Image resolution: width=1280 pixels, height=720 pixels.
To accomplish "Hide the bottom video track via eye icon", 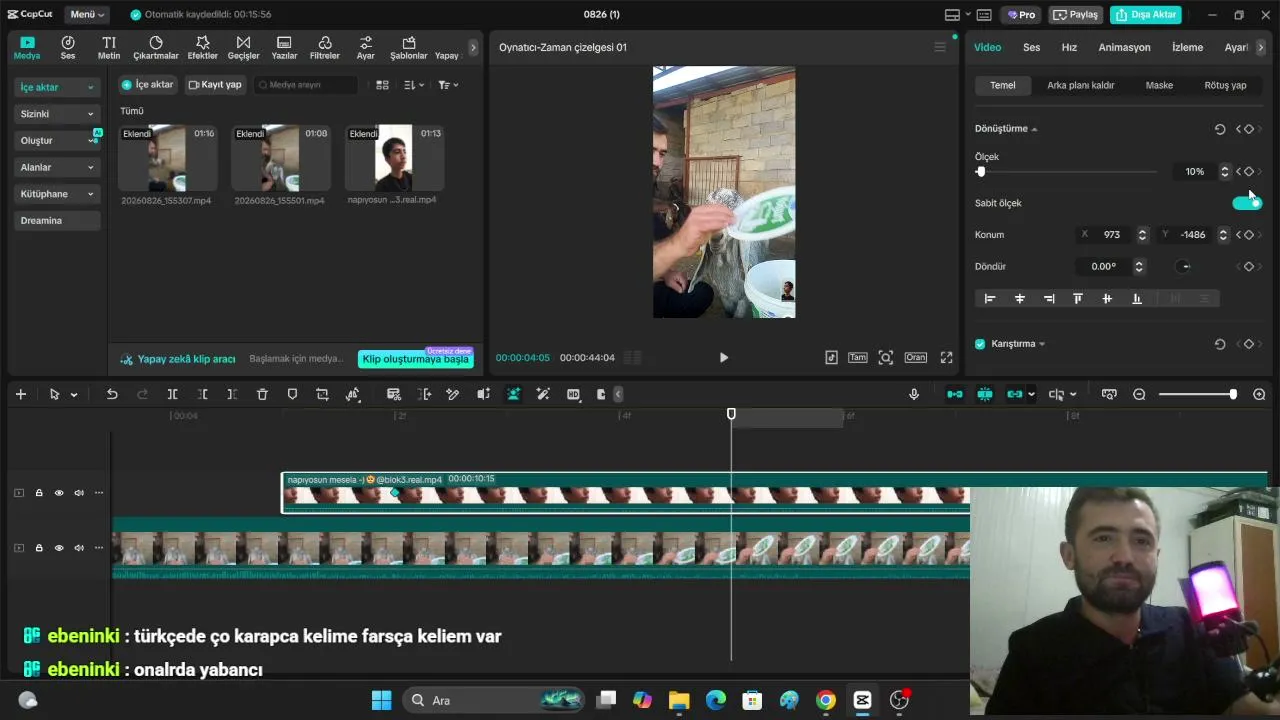I will coord(59,548).
